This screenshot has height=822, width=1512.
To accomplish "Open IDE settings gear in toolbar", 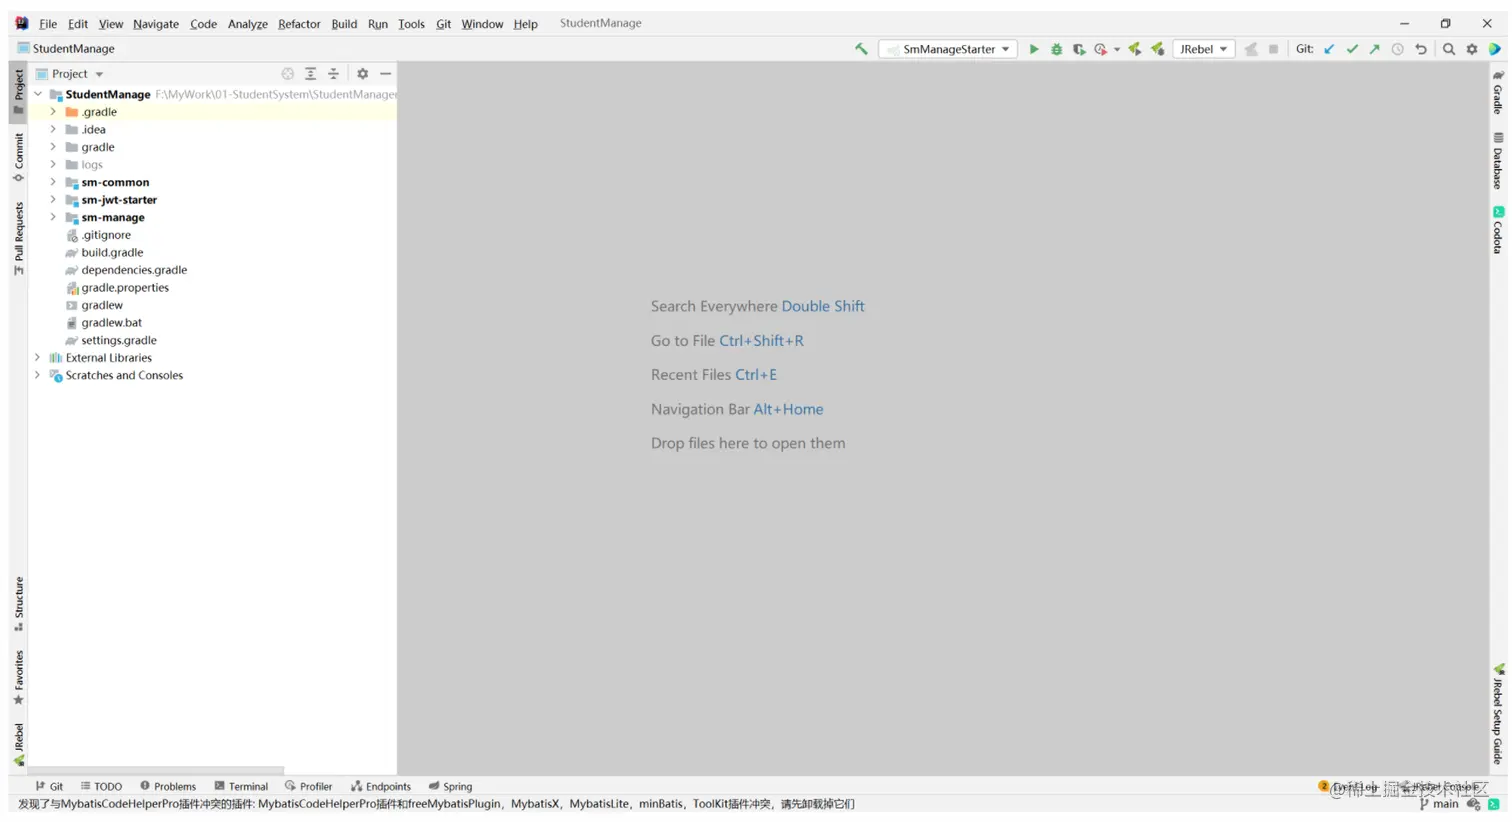I will (1472, 49).
